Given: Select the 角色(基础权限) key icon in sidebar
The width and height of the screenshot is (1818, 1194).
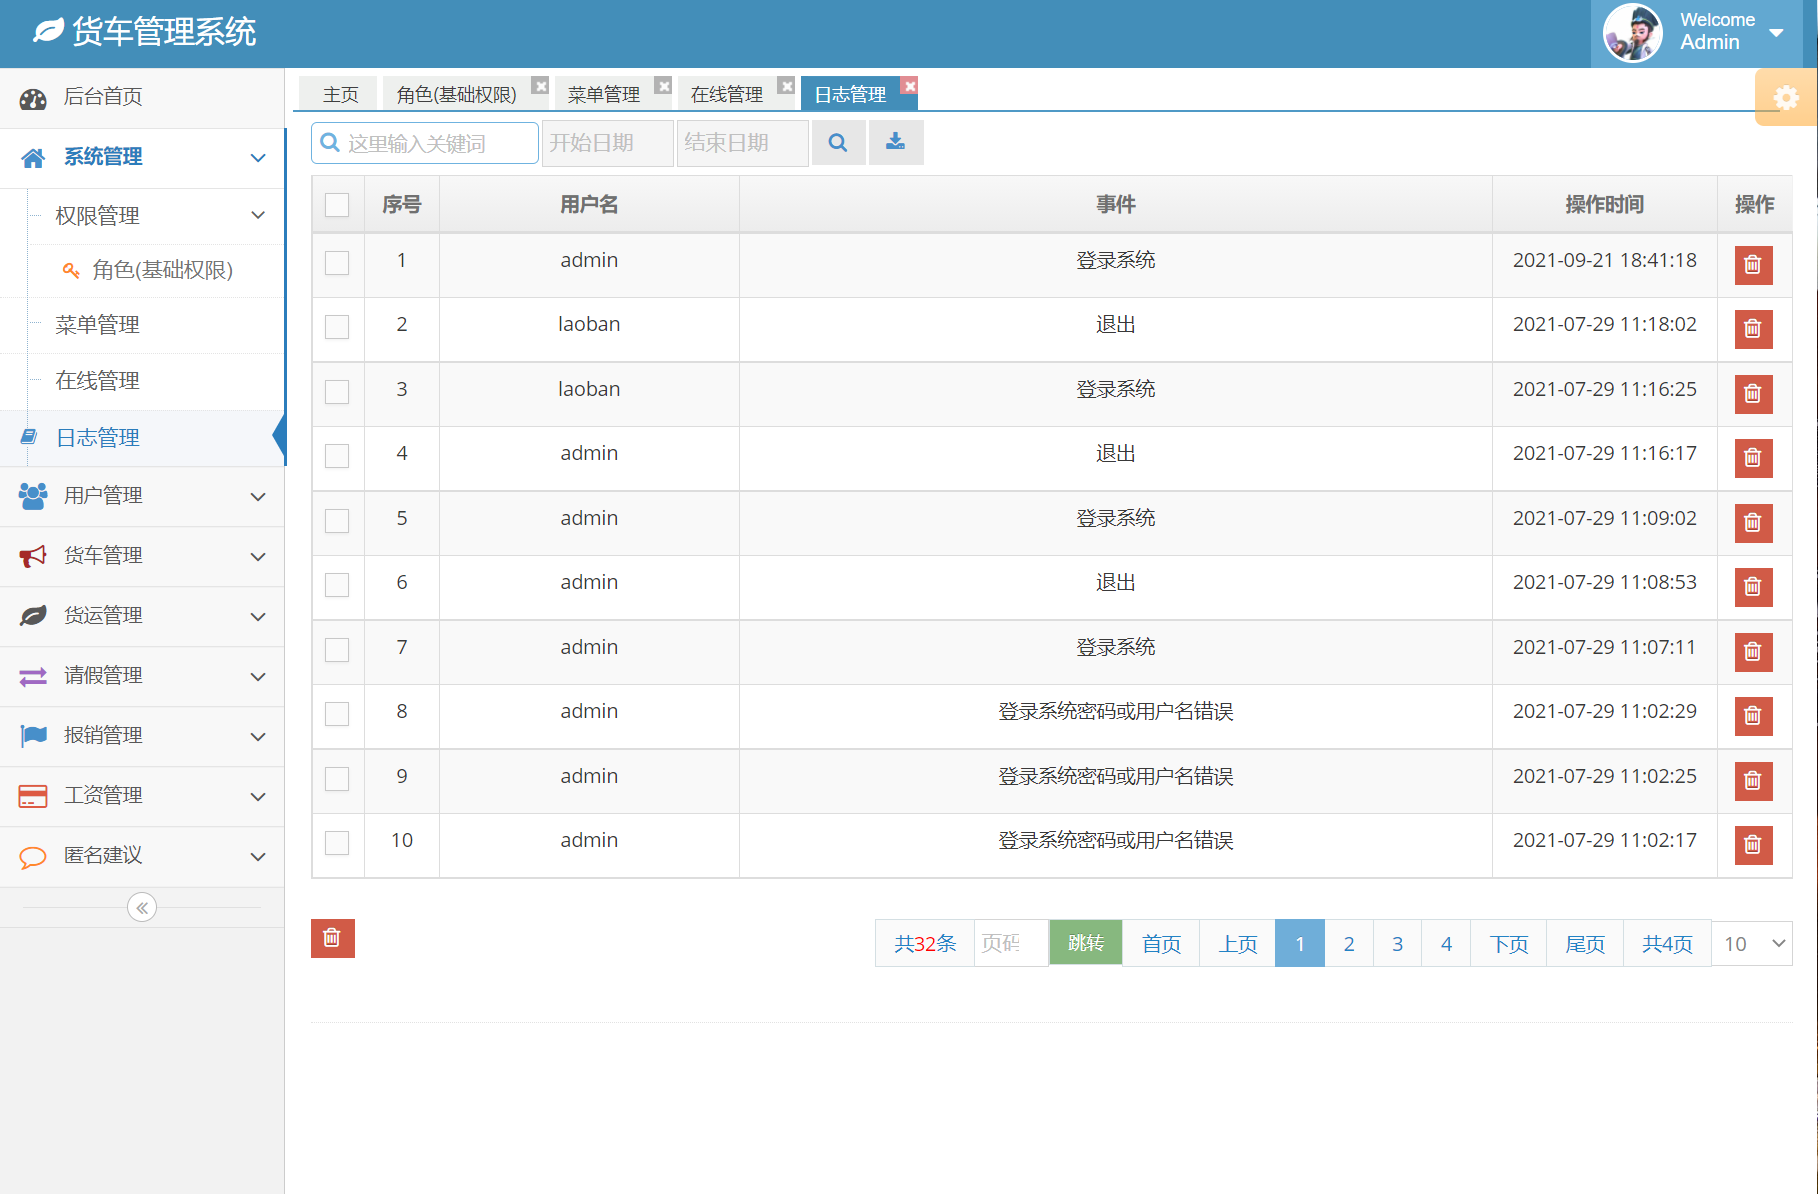Looking at the screenshot, I should click(70, 270).
